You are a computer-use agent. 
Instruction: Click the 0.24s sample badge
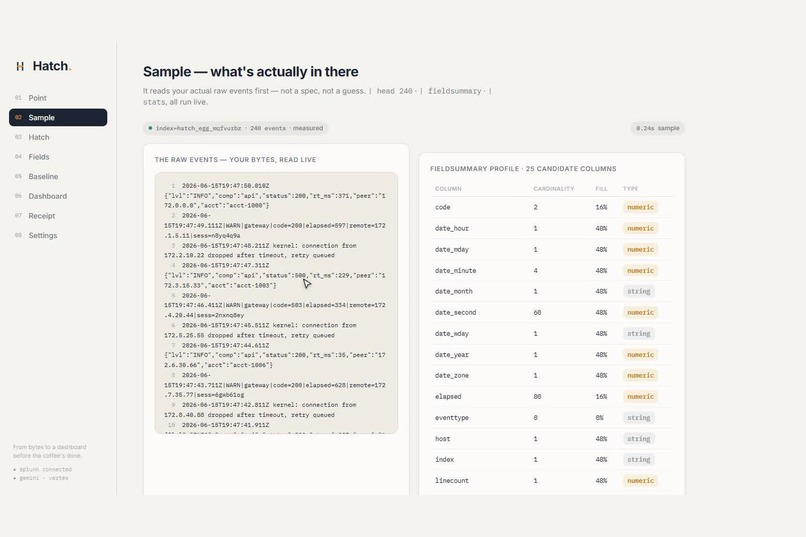coord(657,128)
